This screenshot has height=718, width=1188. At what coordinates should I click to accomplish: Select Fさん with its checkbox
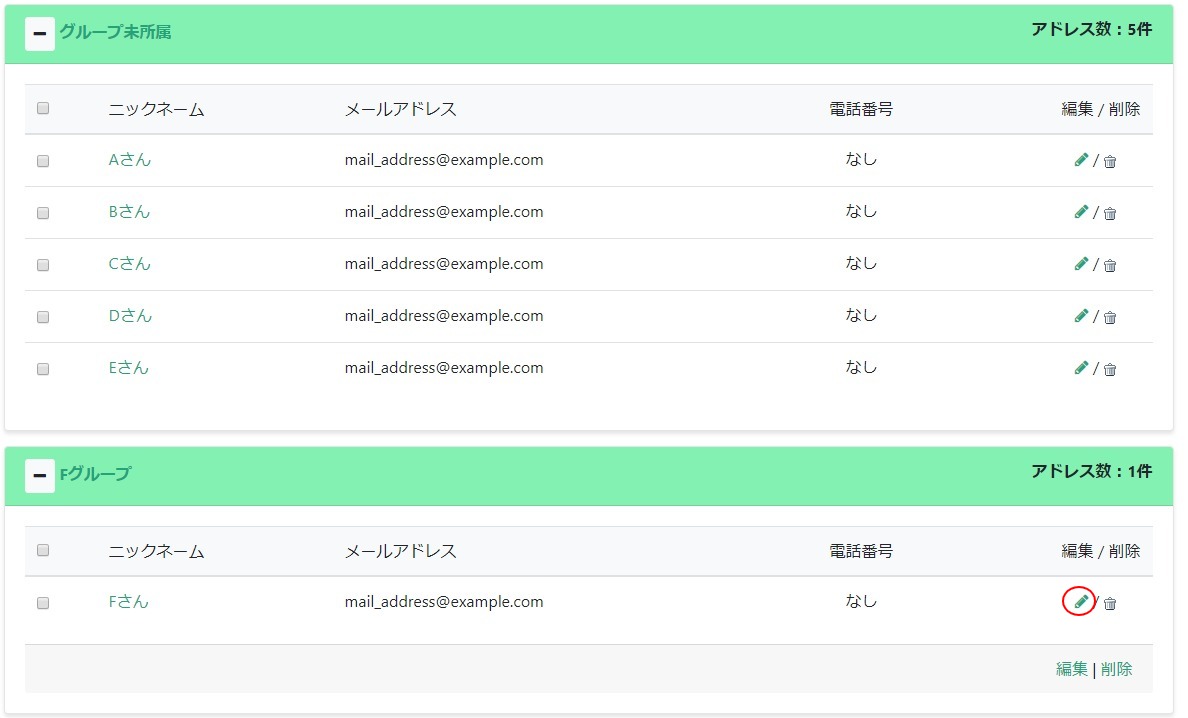pyautogui.click(x=43, y=603)
